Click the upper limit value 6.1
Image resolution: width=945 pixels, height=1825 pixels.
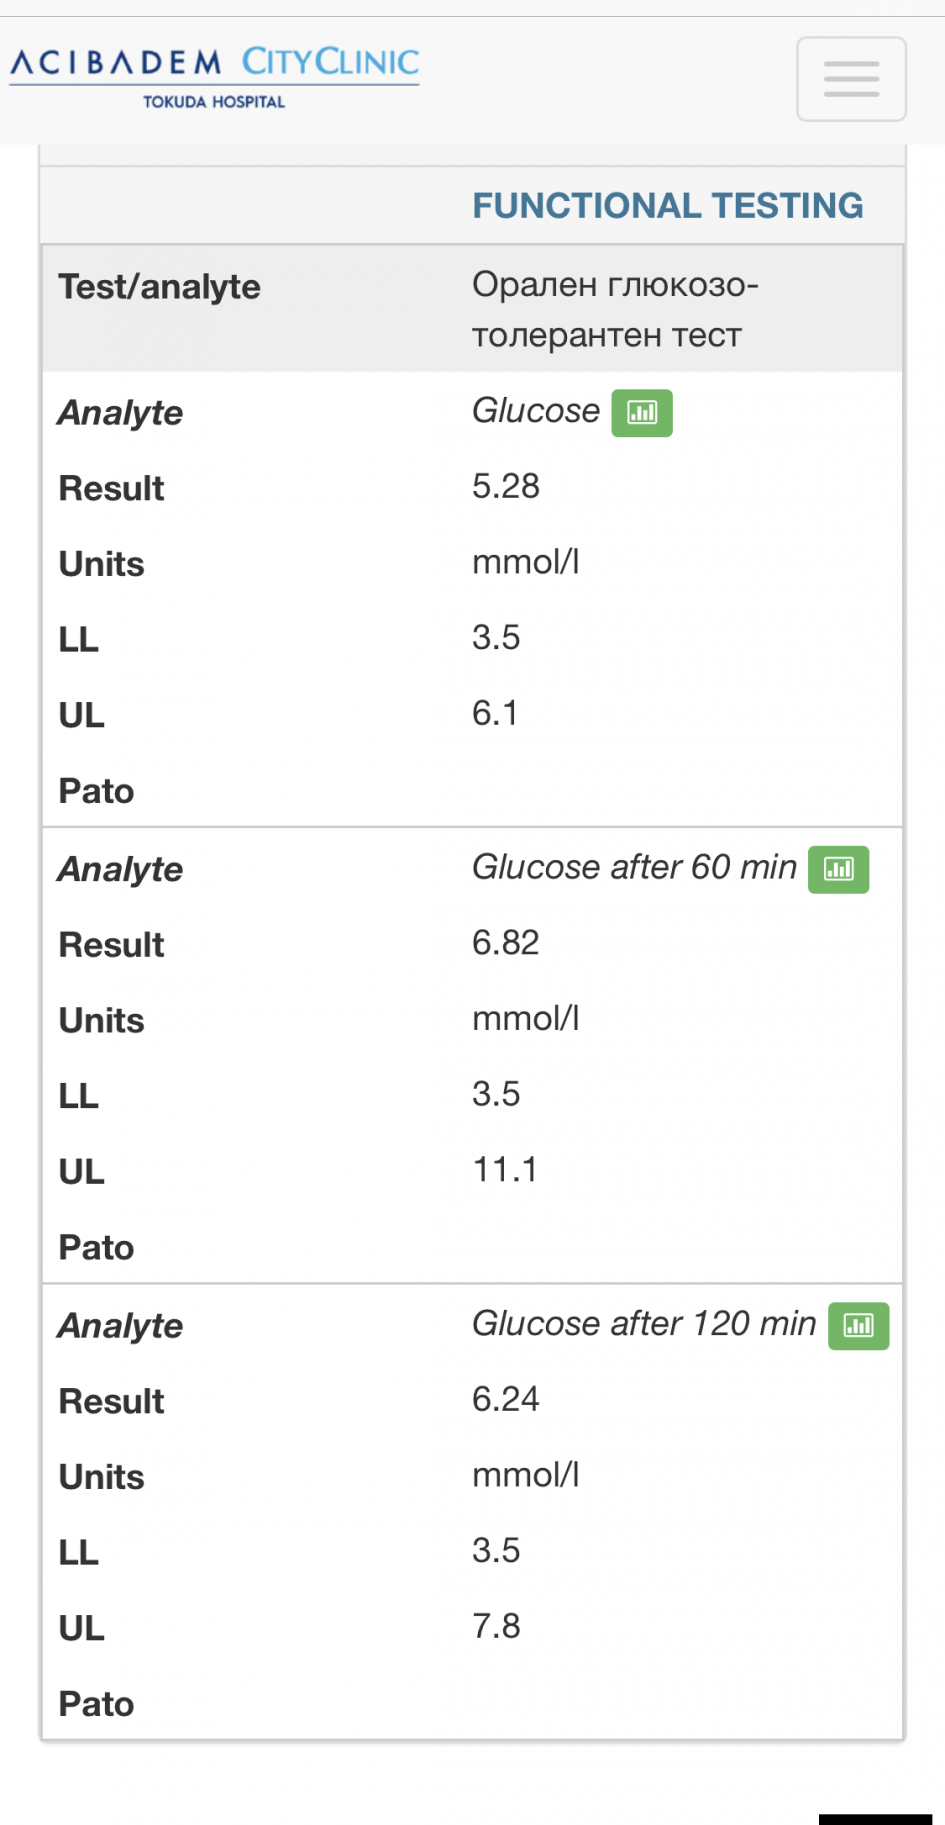[495, 714]
